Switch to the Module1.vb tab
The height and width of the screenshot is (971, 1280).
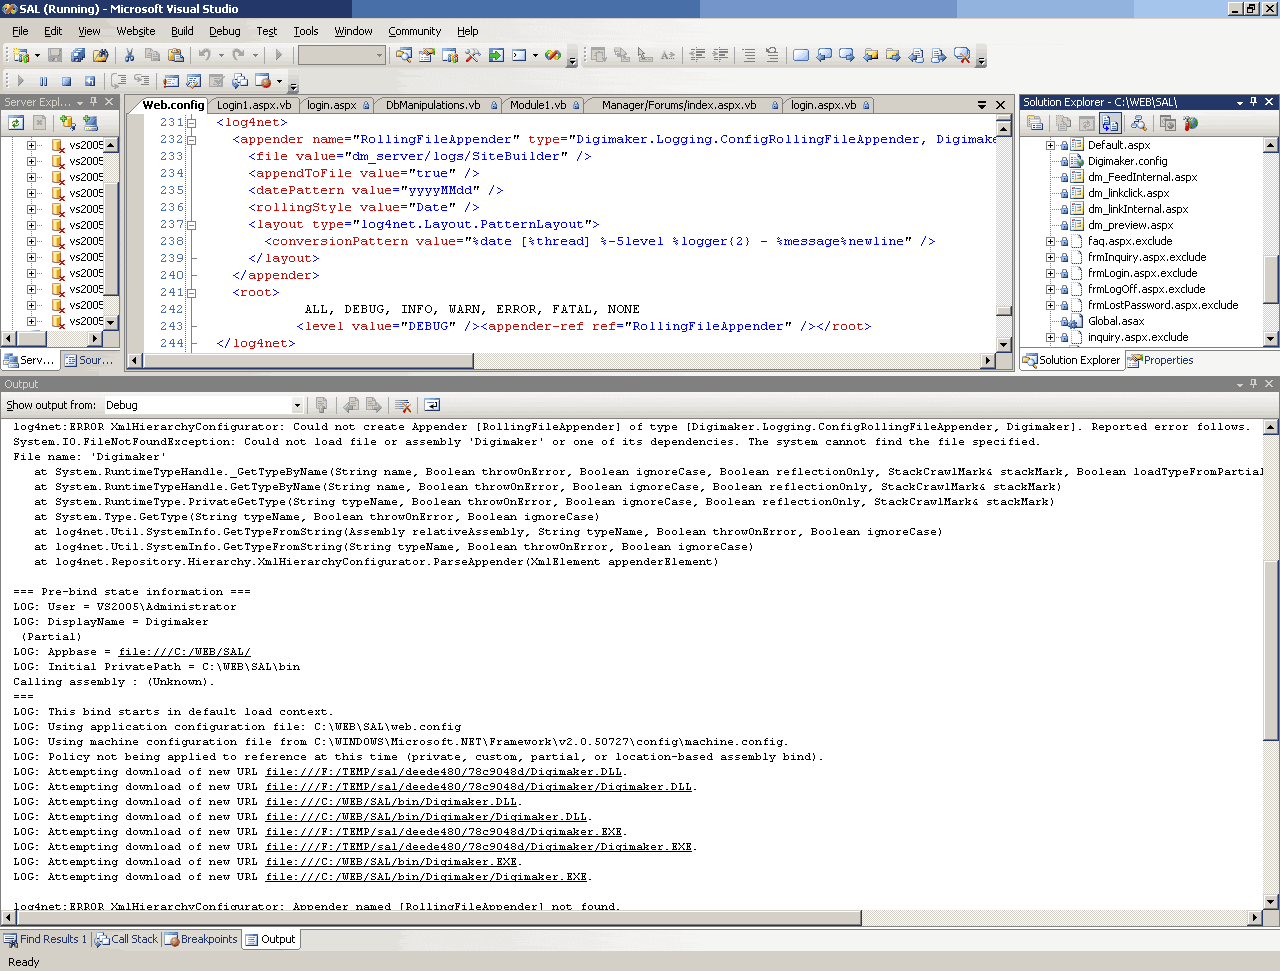click(544, 105)
